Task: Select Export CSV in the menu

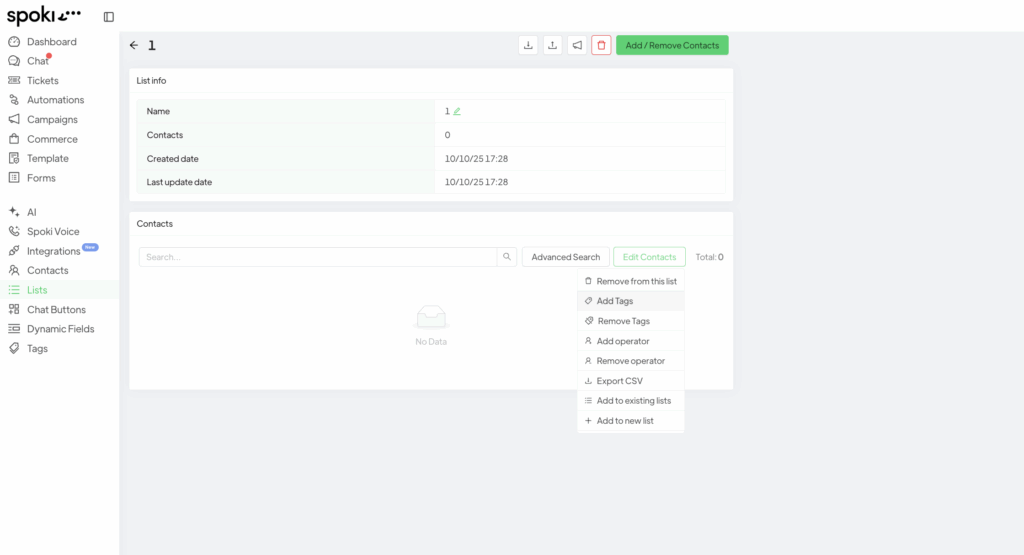Action: 619,381
